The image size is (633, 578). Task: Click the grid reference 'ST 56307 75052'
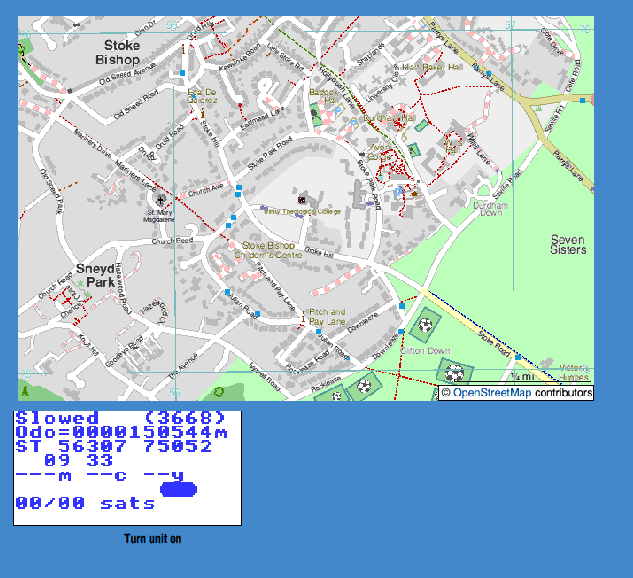coord(114,446)
